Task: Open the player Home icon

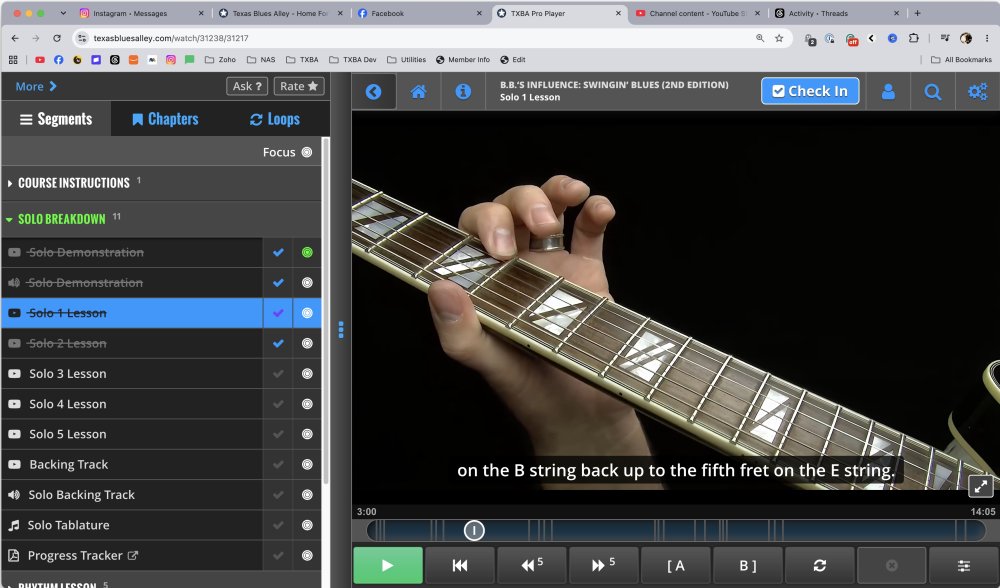Action: (418, 92)
